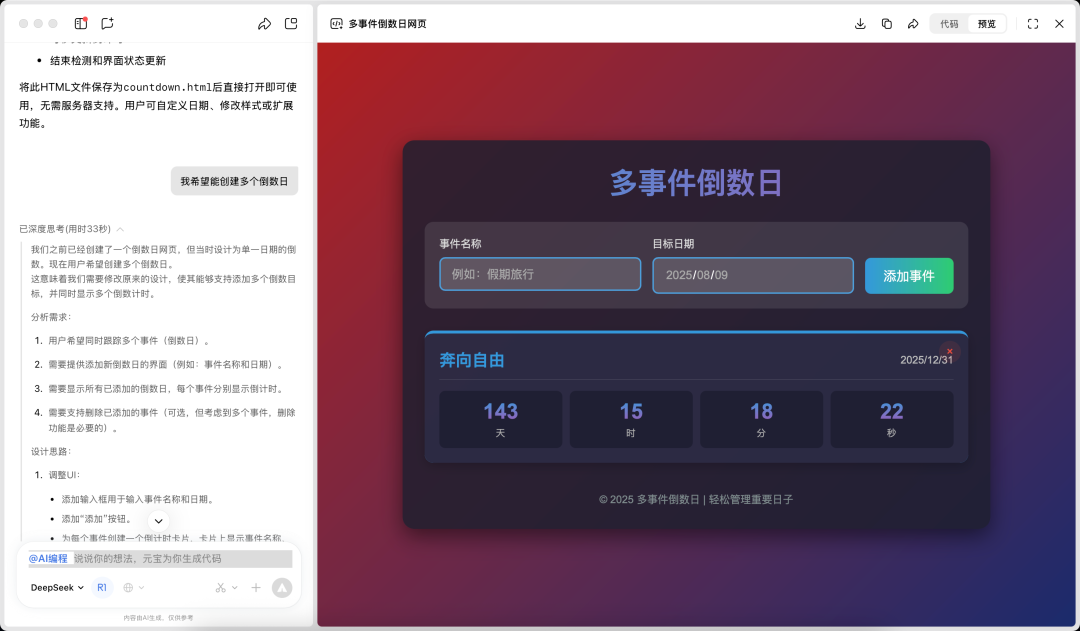Image resolution: width=1080 pixels, height=631 pixels.
Task: Click the 结束检测和界面状态更新 bullet
Action: [107, 61]
